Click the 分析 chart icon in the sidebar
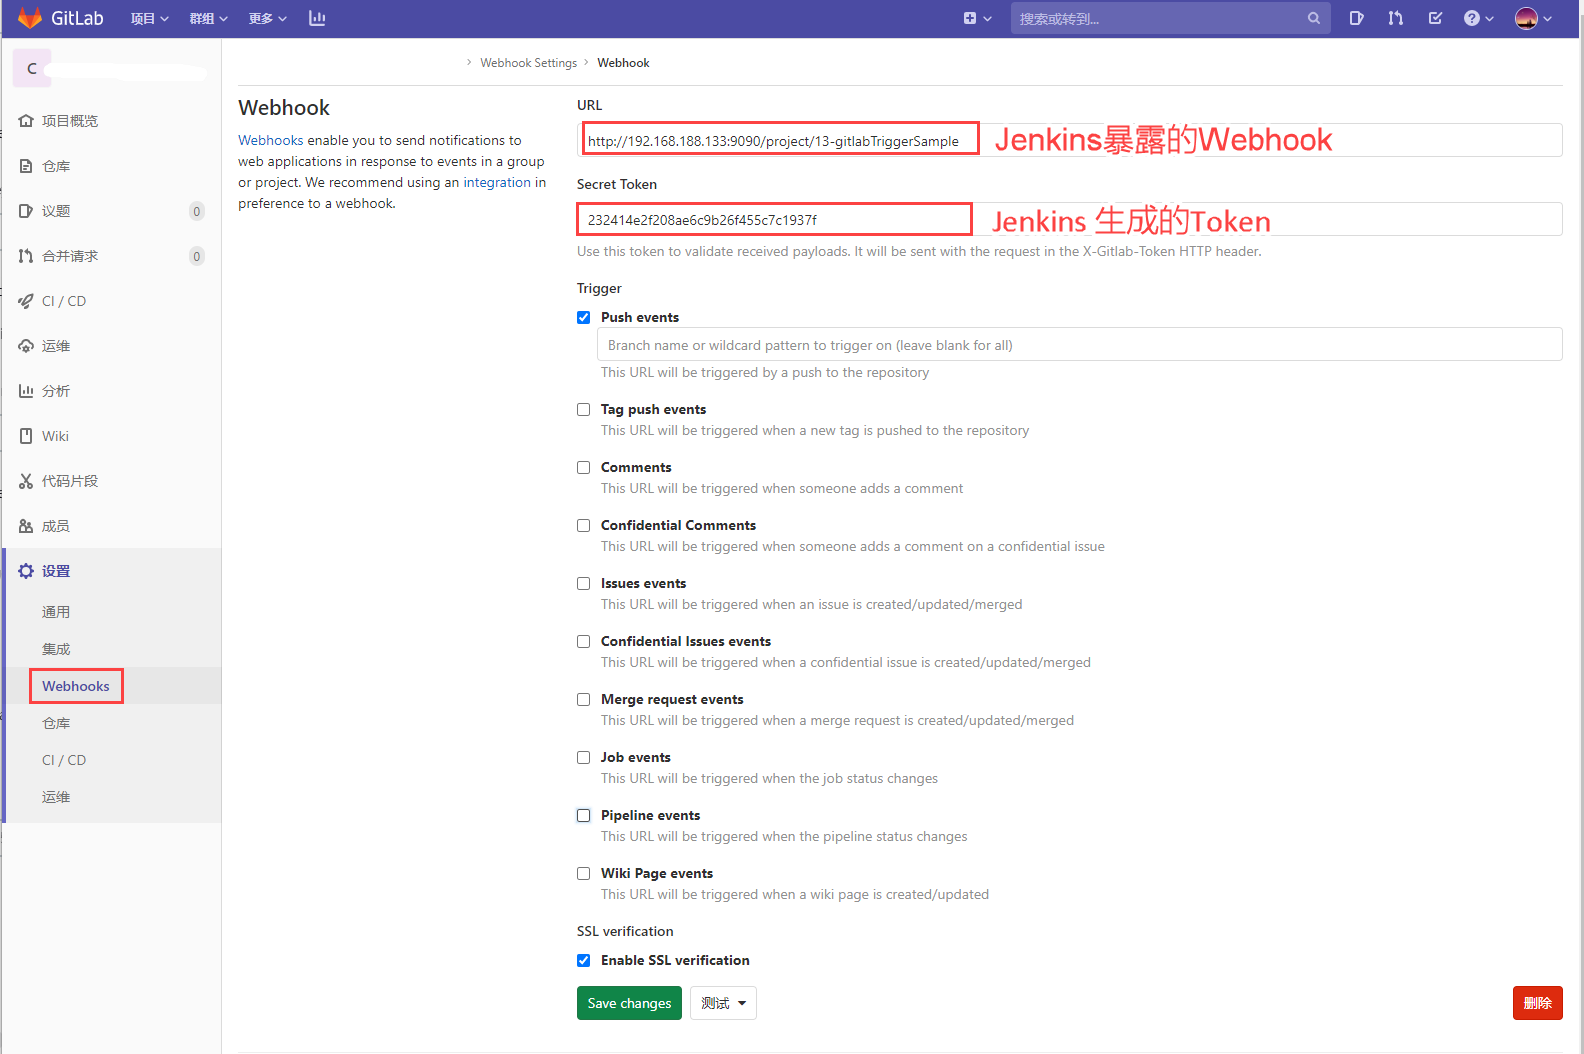Image resolution: width=1584 pixels, height=1054 pixels. 26,391
